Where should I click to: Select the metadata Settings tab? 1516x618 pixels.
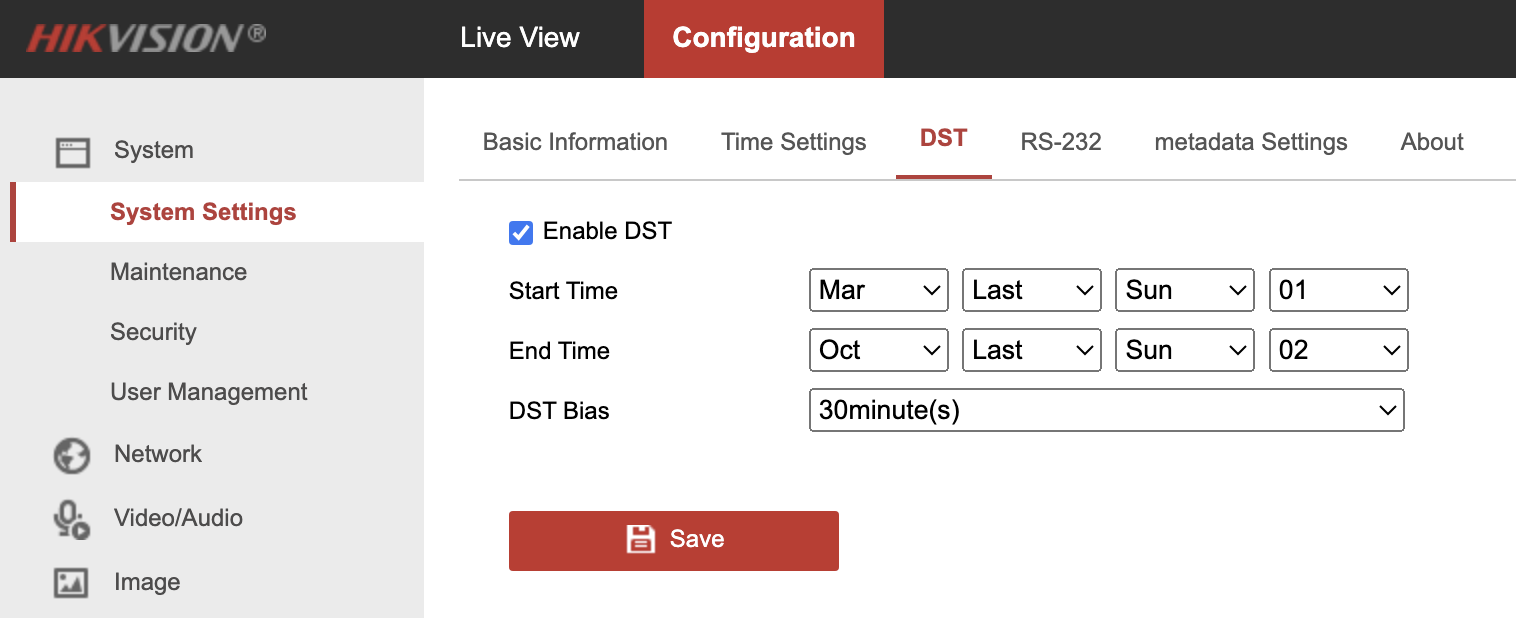click(x=1251, y=142)
